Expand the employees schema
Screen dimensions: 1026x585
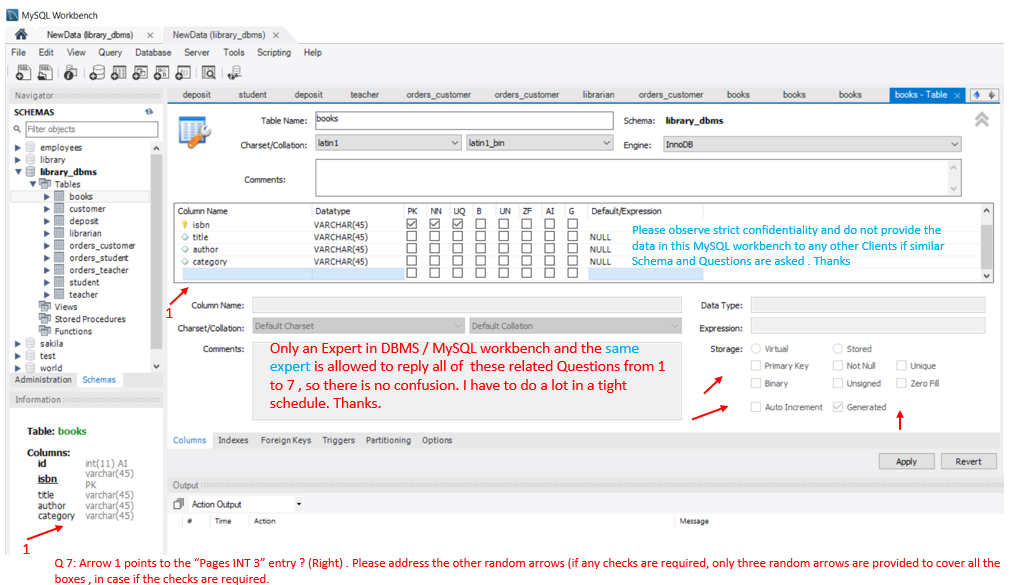pos(18,148)
